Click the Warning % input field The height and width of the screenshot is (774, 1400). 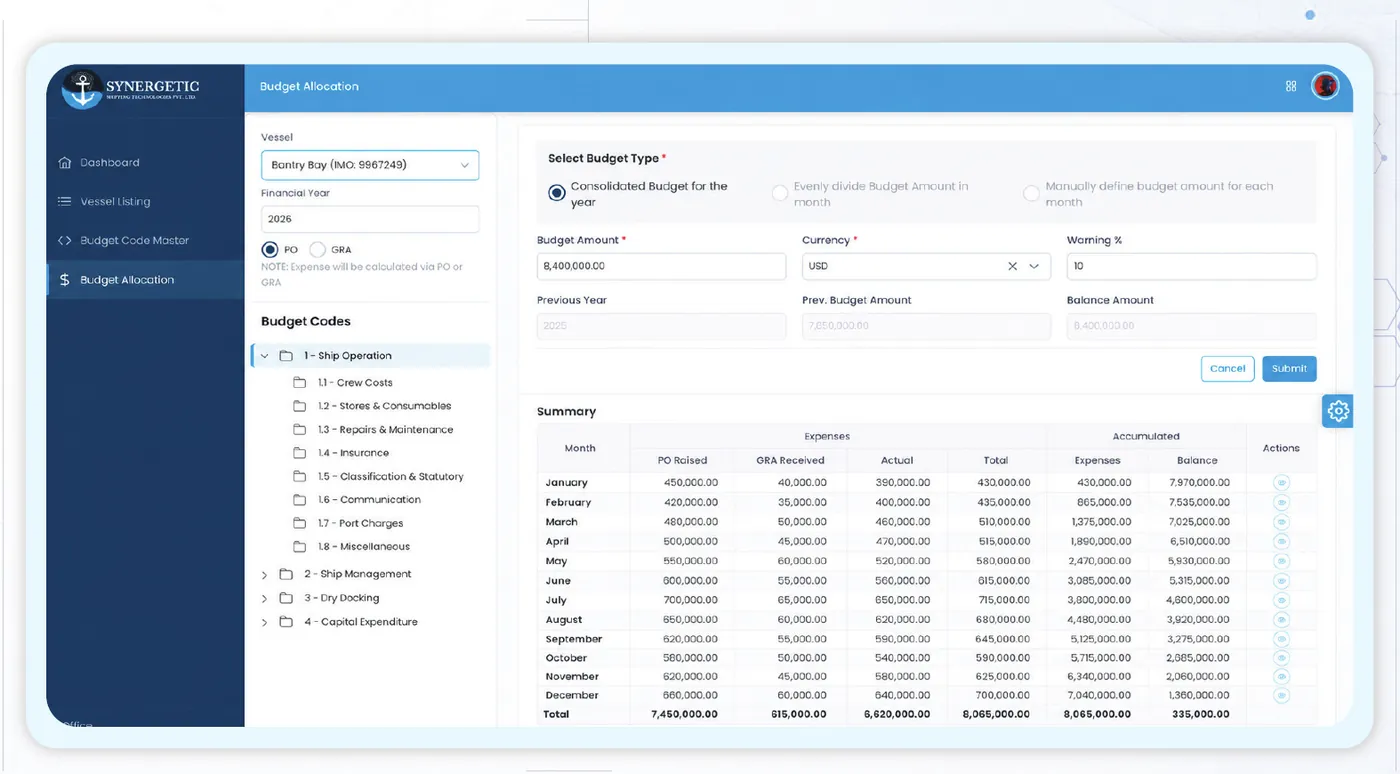click(1191, 266)
